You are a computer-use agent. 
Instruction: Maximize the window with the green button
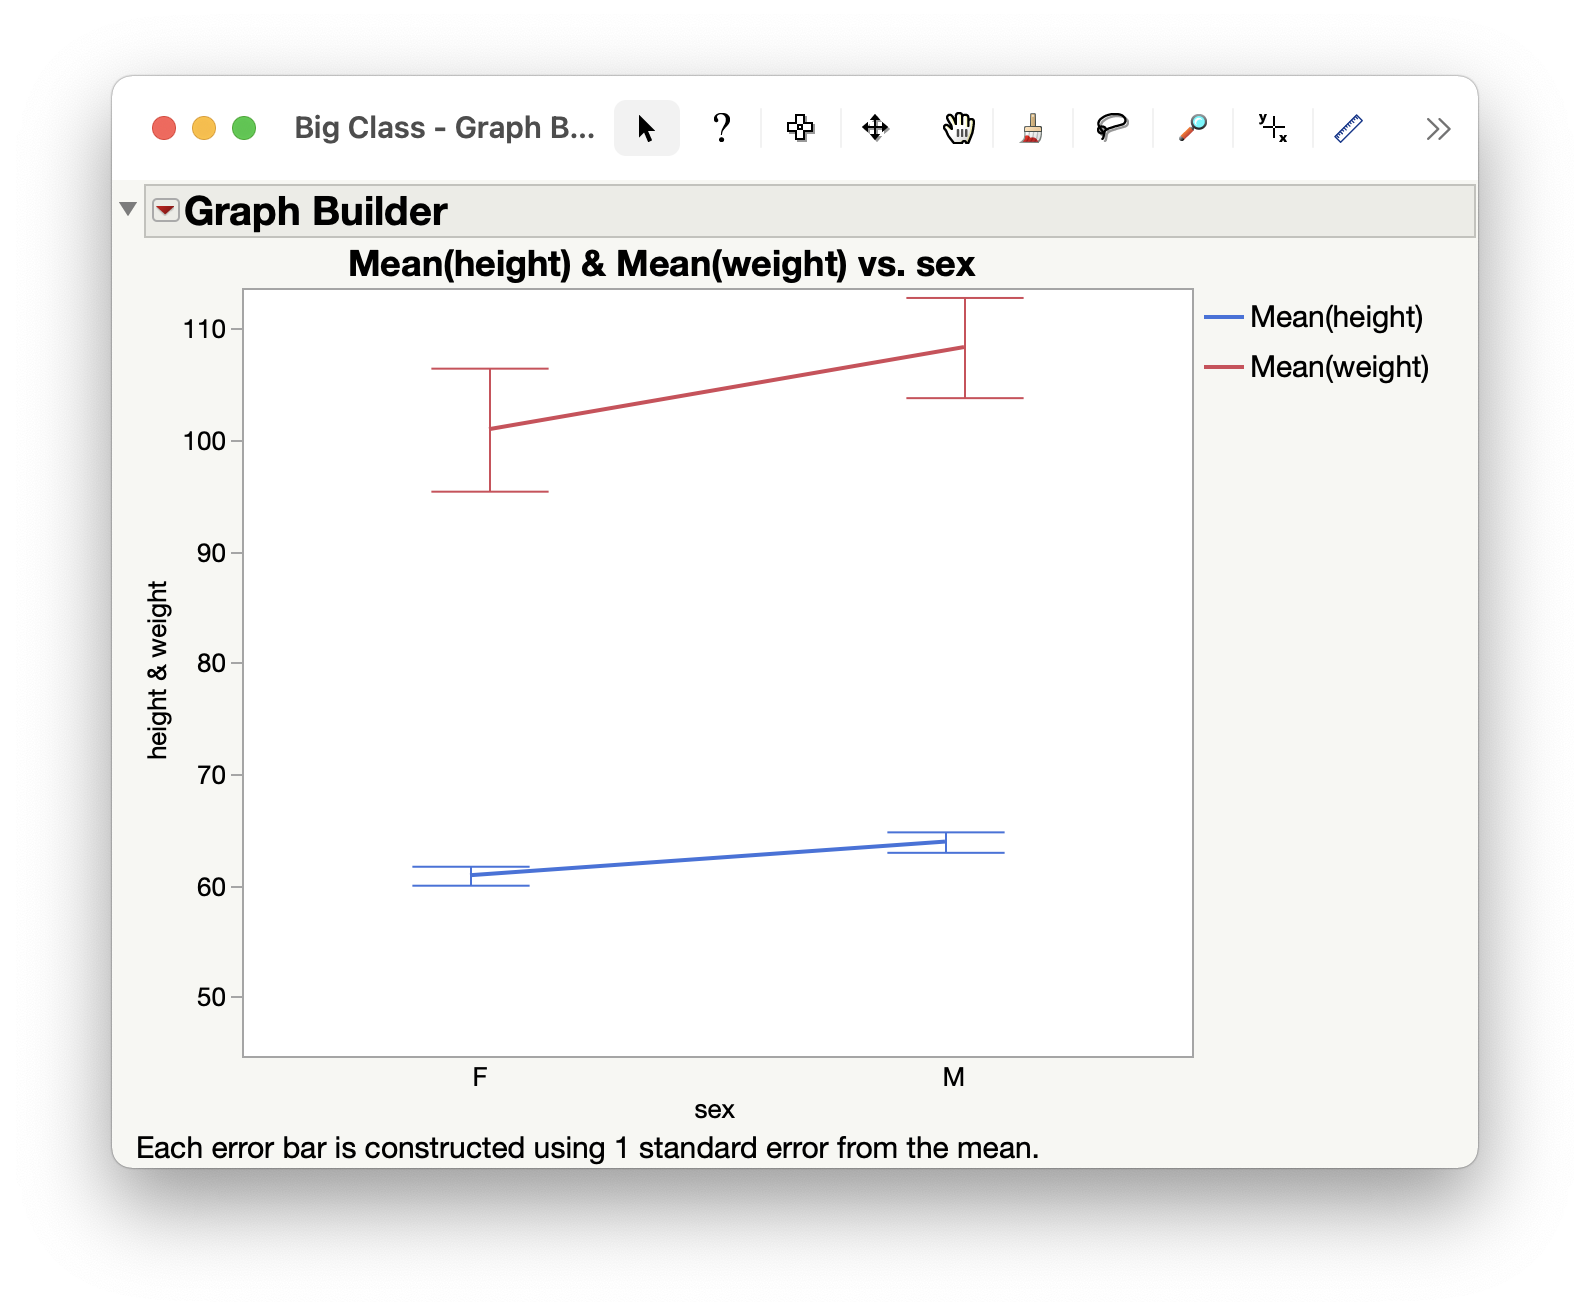coord(244,128)
